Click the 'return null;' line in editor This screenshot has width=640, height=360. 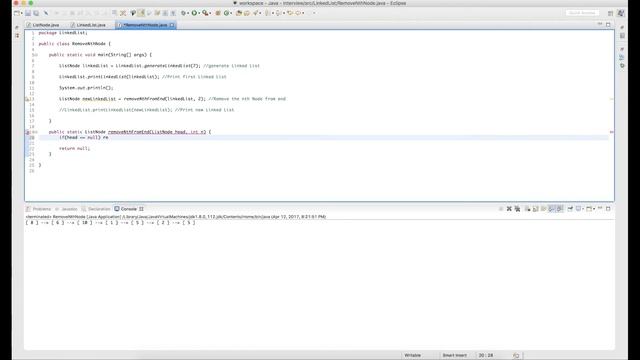pyautogui.click(x=74, y=149)
